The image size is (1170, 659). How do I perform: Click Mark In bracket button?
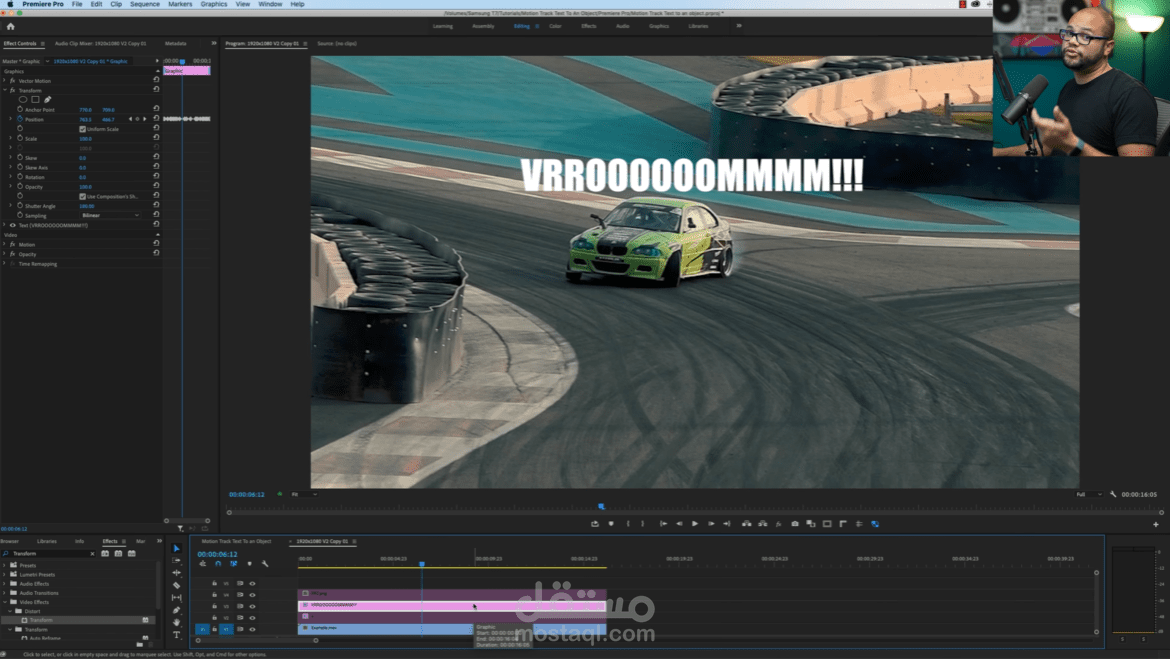pos(628,524)
